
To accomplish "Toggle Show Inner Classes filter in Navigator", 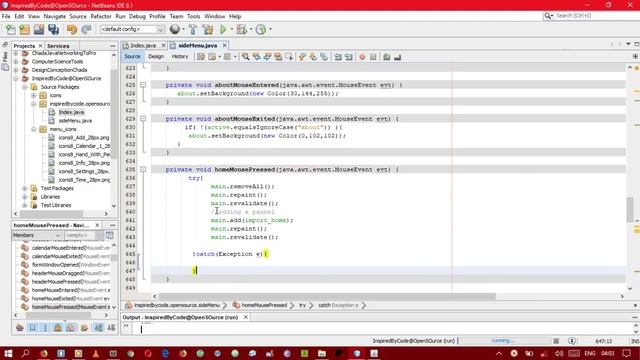I will pyautogui.click(x=71, y=327).
